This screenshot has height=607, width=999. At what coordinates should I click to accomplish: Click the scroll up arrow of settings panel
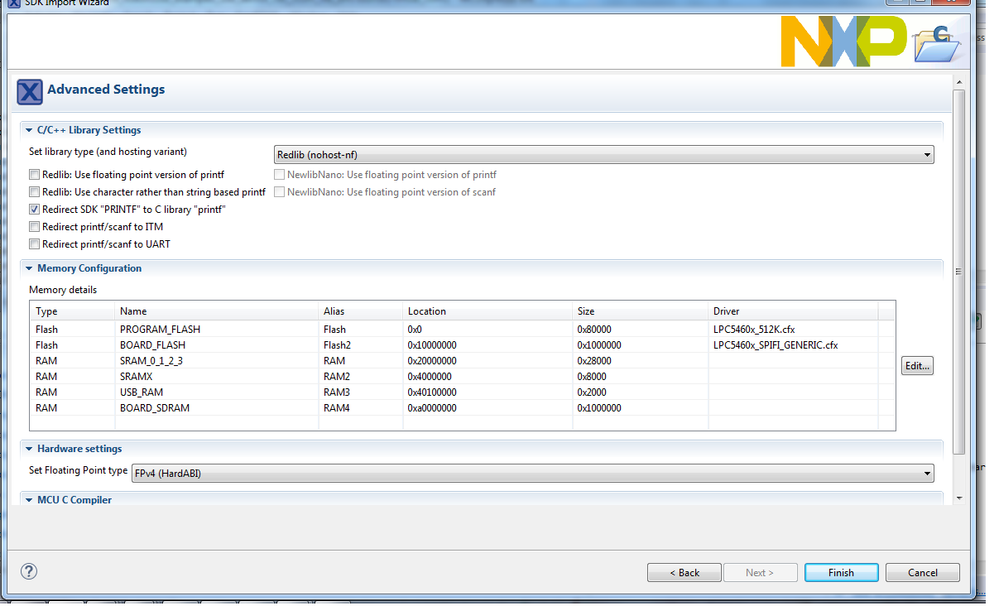pyautogui.click(x=959, y=82)
